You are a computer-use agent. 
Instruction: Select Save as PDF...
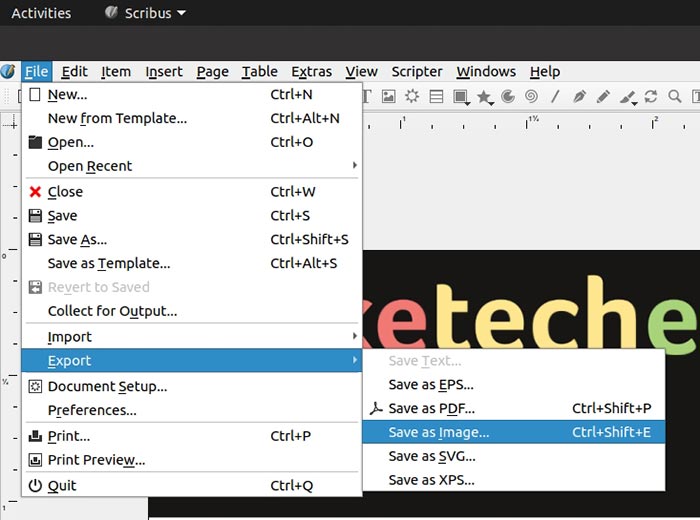click(513, 408)
